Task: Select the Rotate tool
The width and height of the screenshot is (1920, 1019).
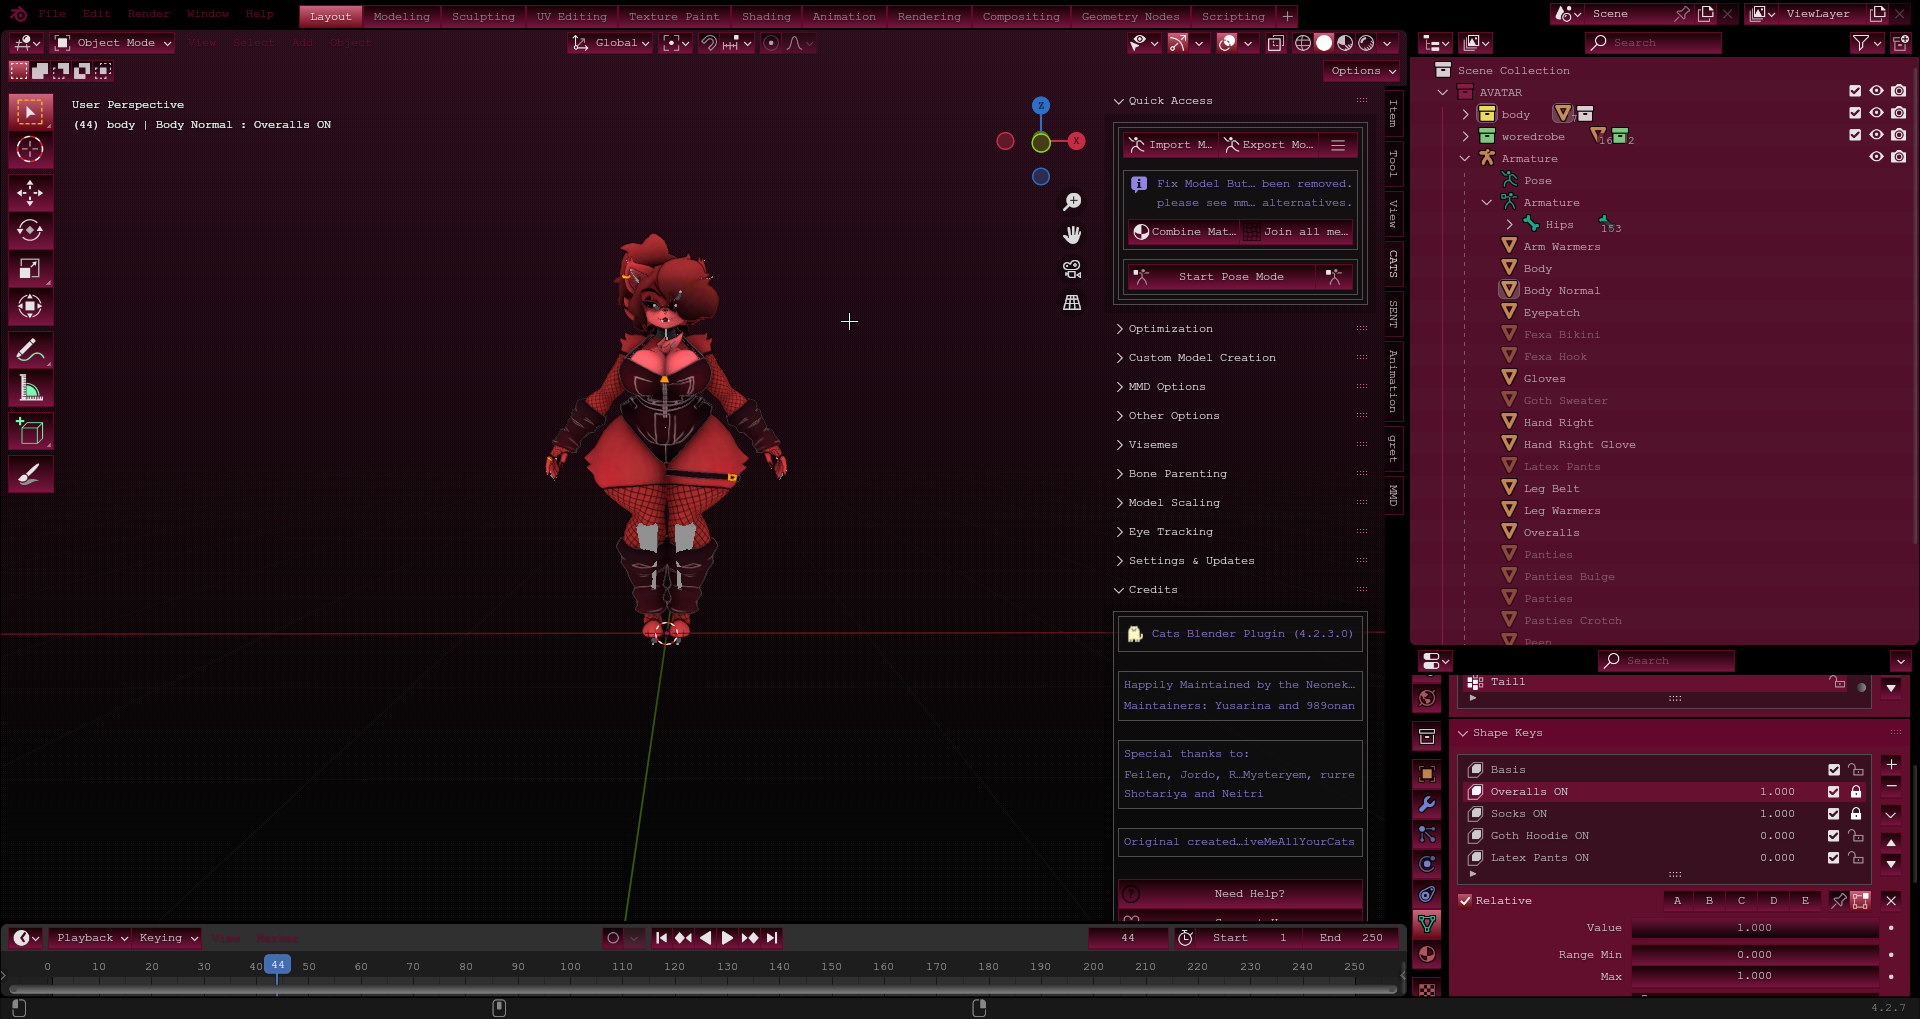Action: pyautogui.click(x=30, y=231)
